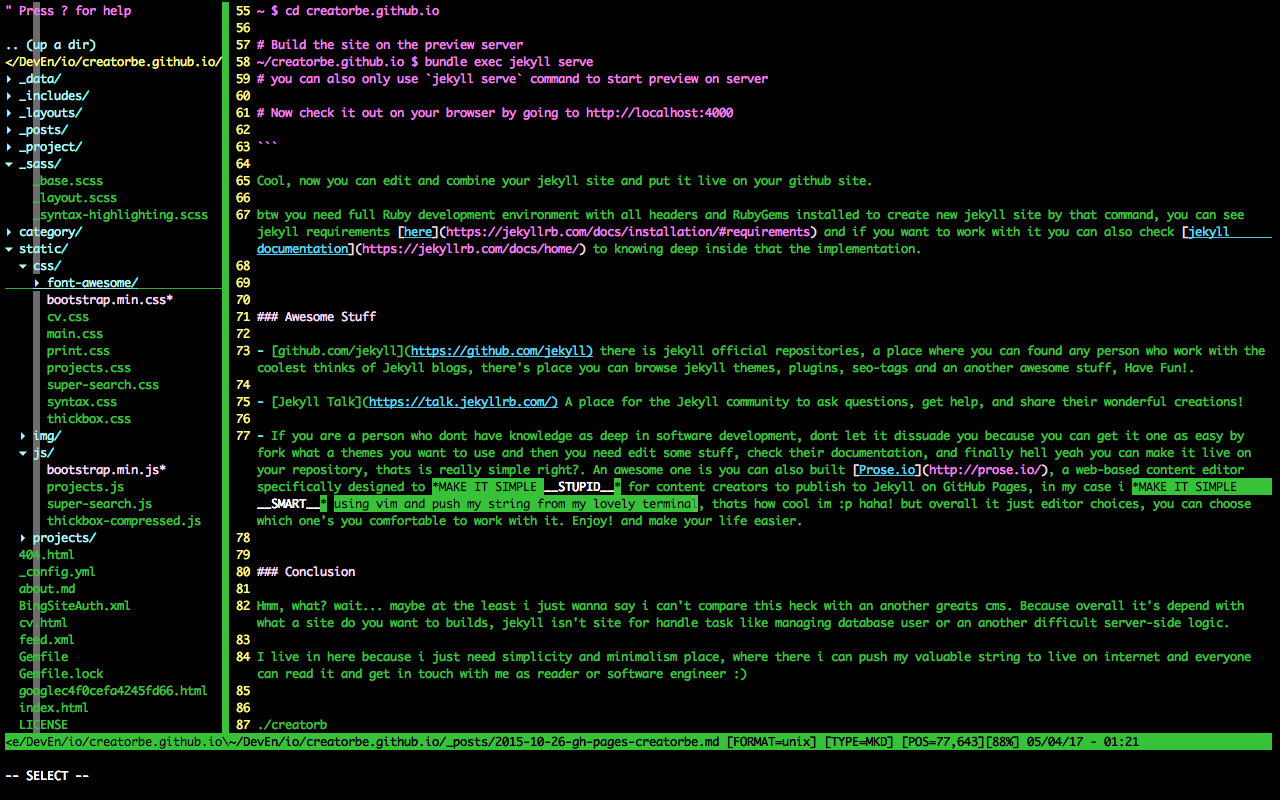
Task: Click the [TYPE=MKD] status bar entry
Action: [859, 742]
